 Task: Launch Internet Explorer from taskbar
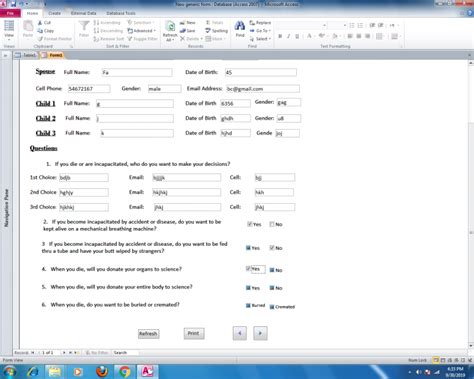[33, 371]
